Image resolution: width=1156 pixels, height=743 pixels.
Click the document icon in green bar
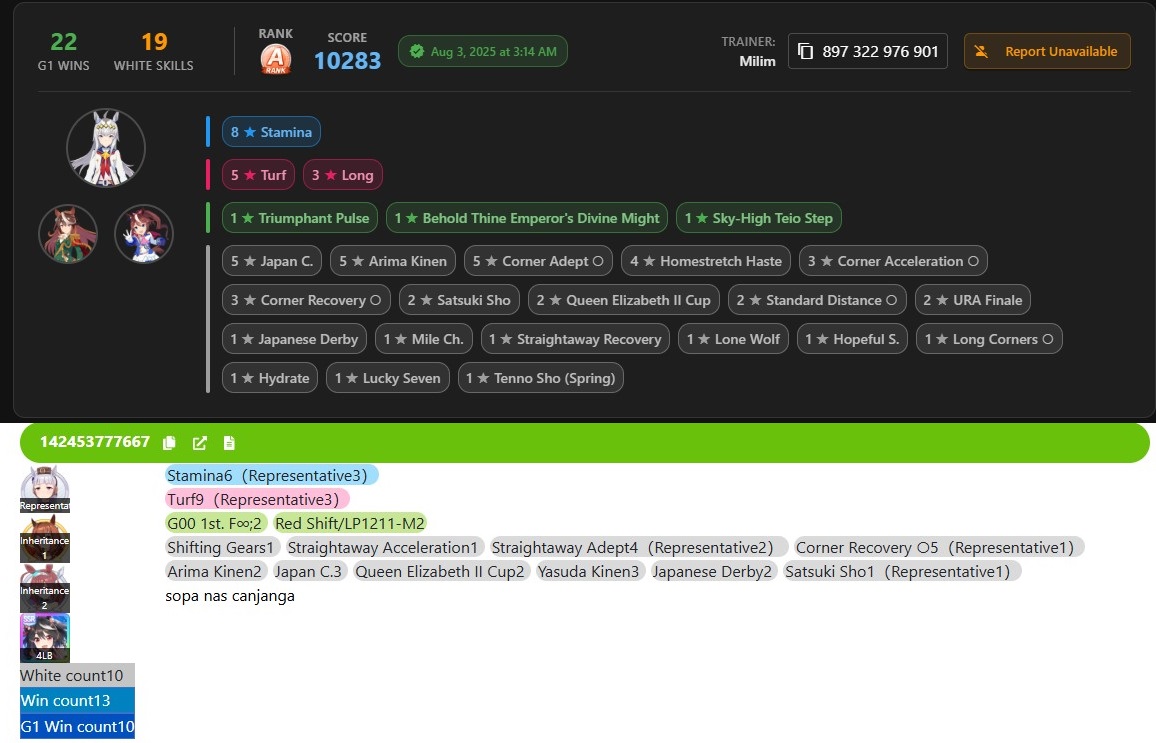click(229, 442)
